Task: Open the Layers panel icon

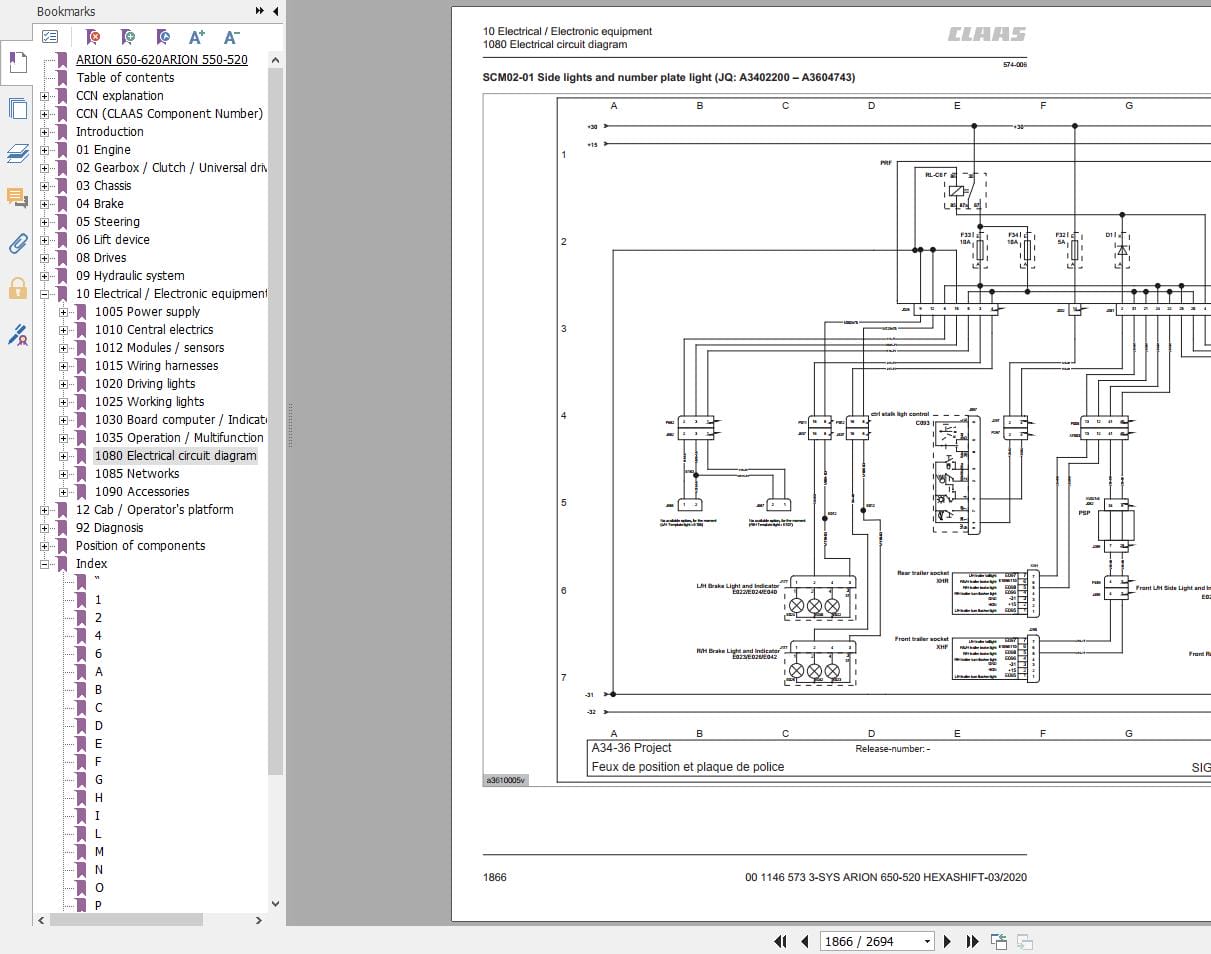Action: [x=17, y=152]
